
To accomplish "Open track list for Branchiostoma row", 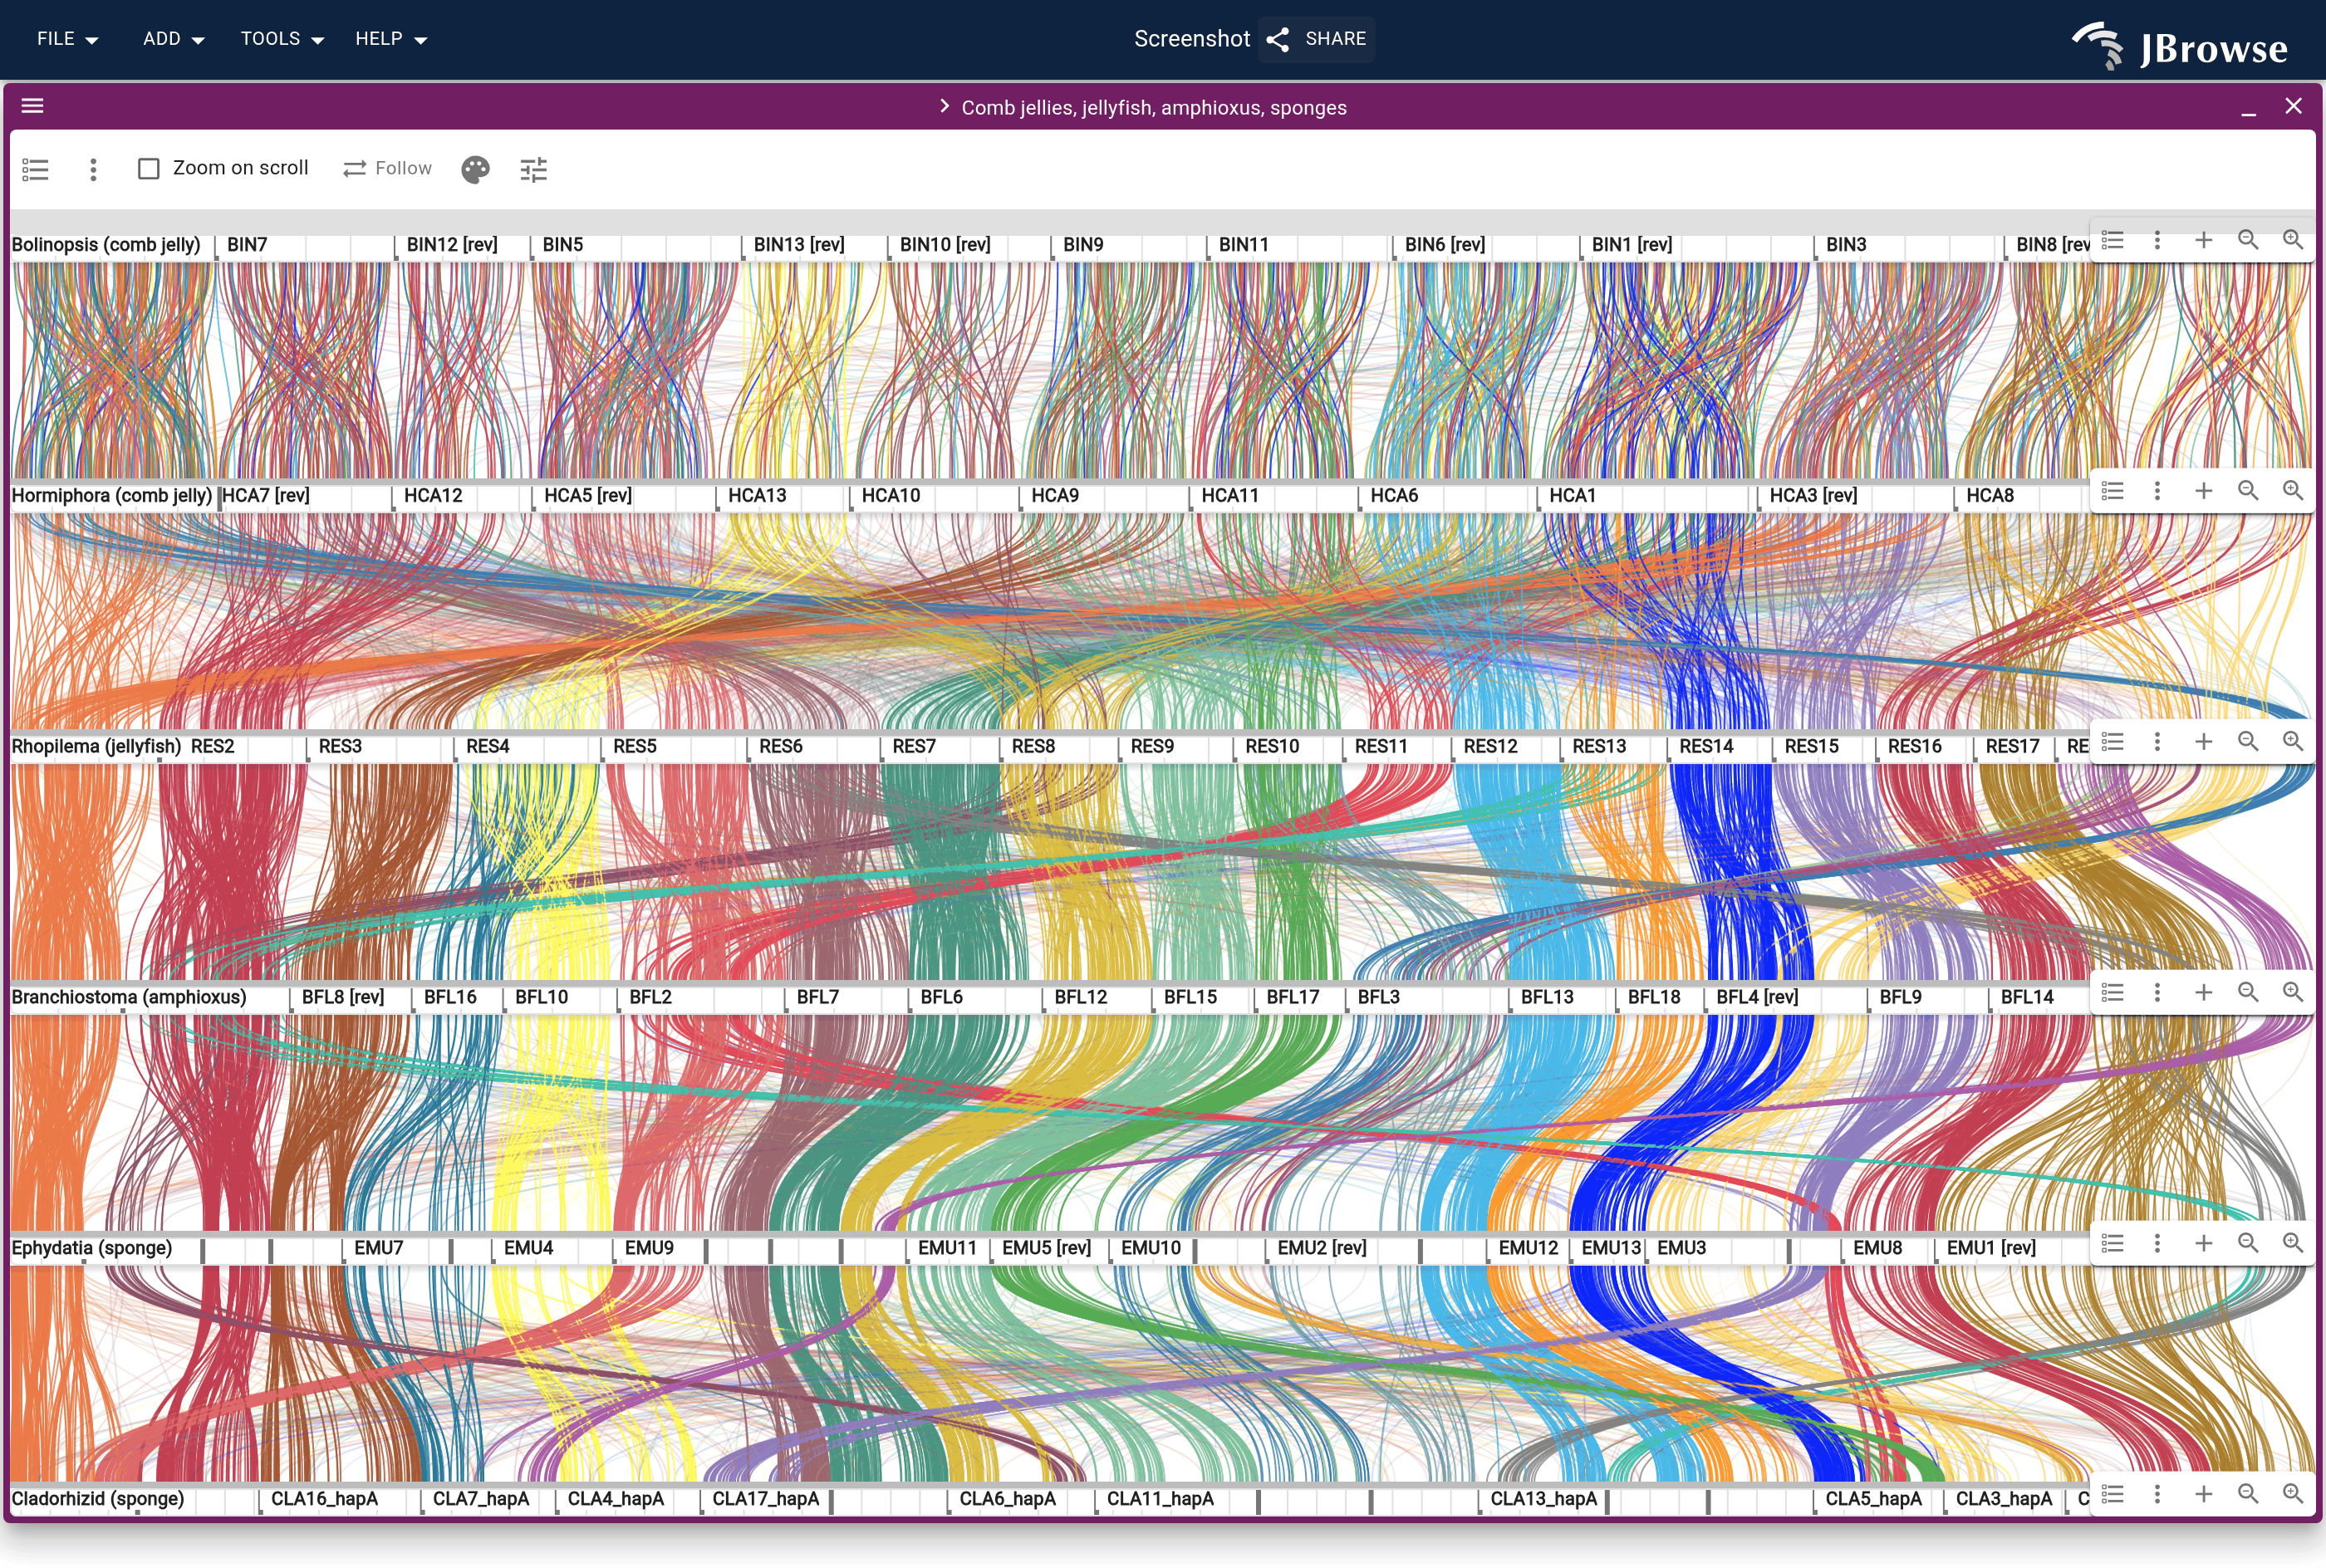I will click(2113, 993).
